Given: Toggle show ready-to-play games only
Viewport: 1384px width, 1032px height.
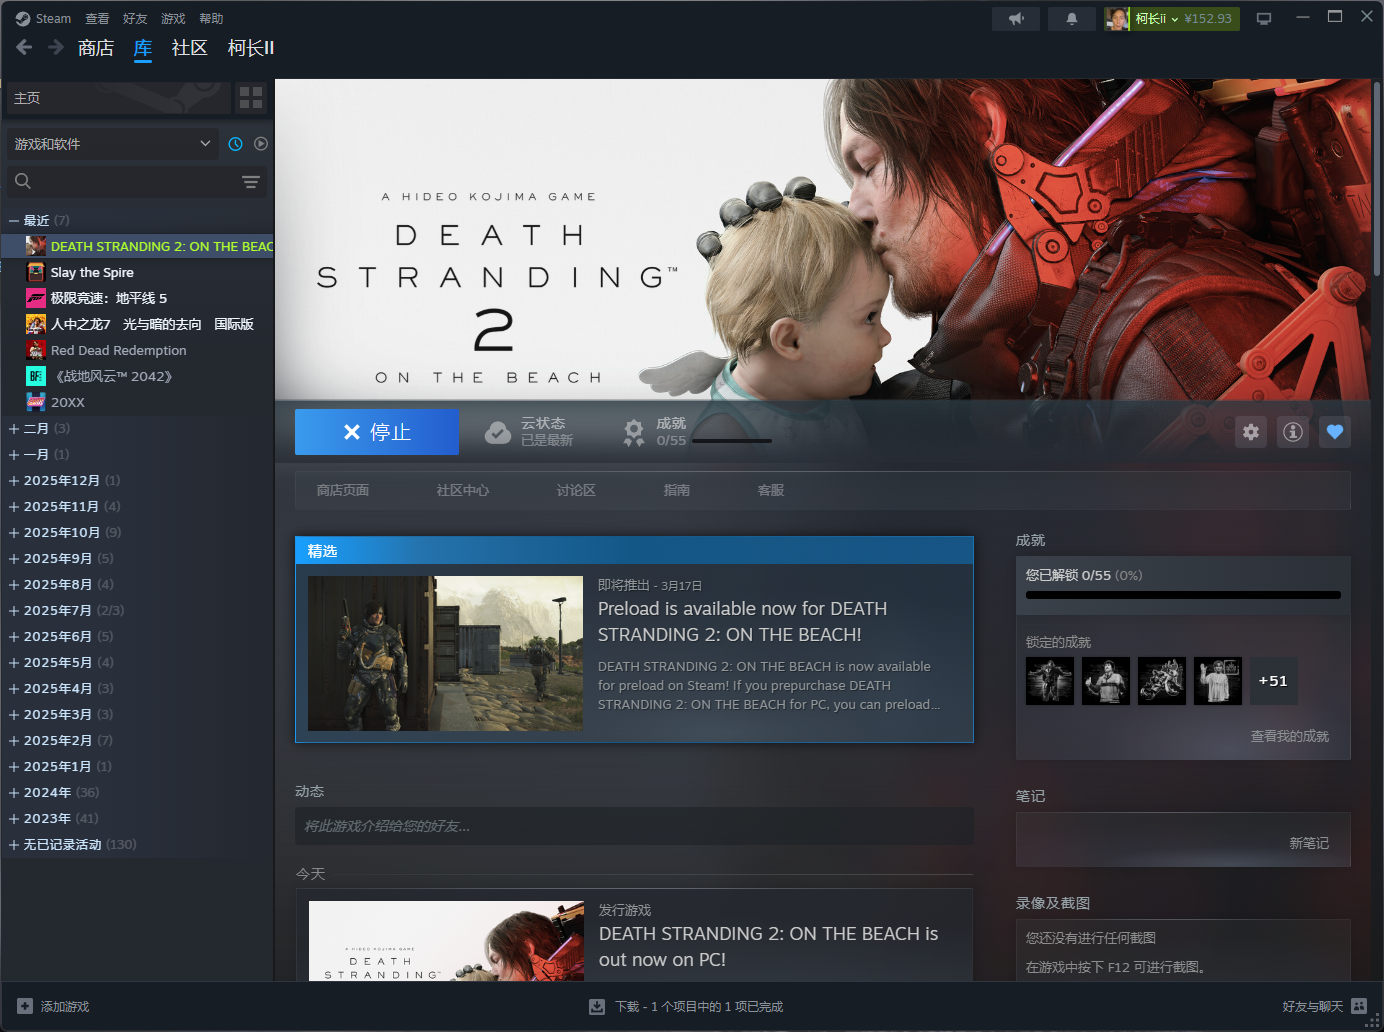Looking at the screenshot, I should pyautogui.click(x=261, y=144).
